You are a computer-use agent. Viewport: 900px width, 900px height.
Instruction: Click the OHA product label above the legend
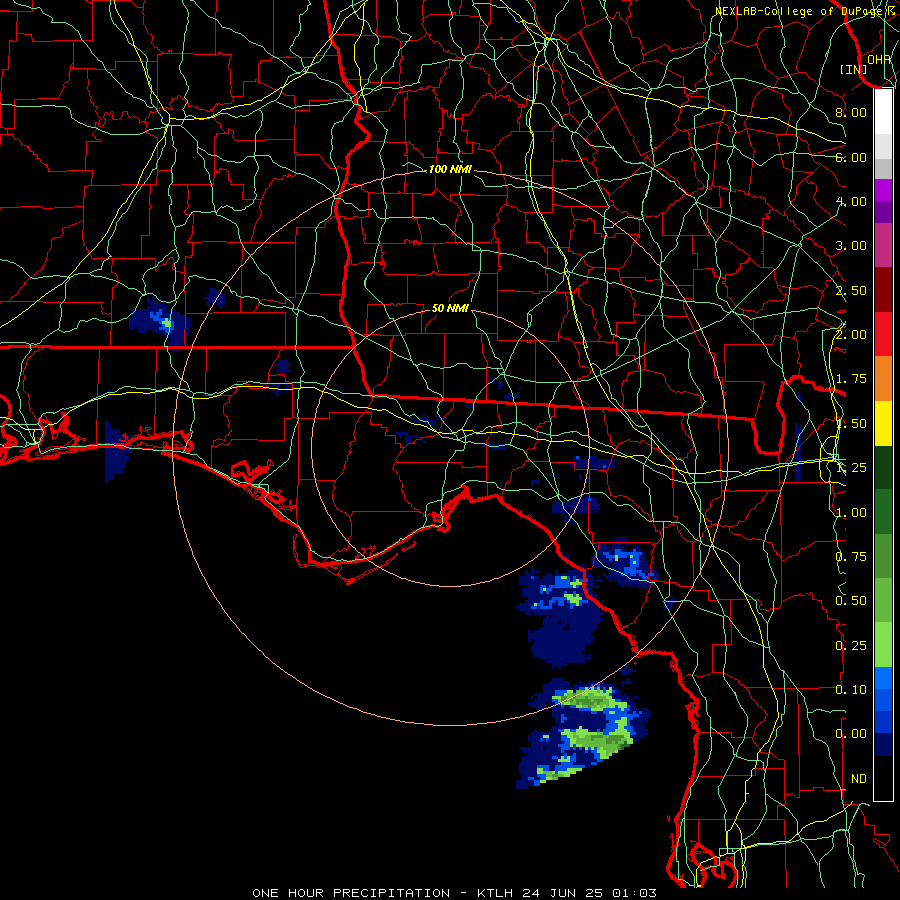point(879,59)
